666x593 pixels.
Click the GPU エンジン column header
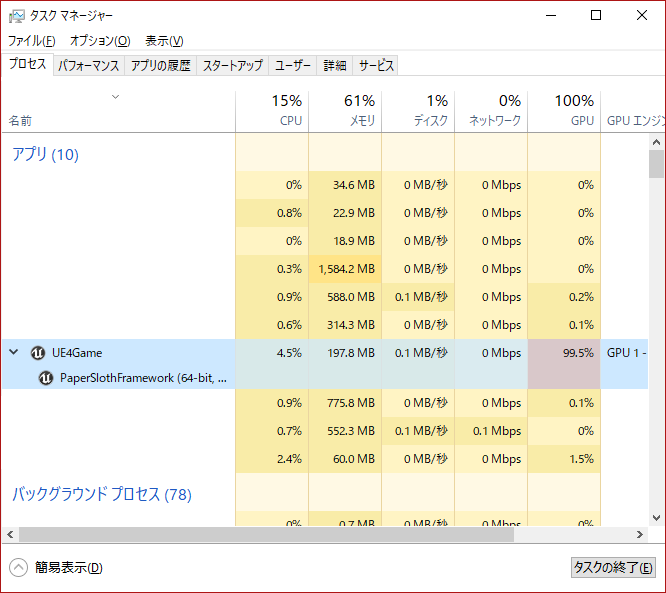633,111
